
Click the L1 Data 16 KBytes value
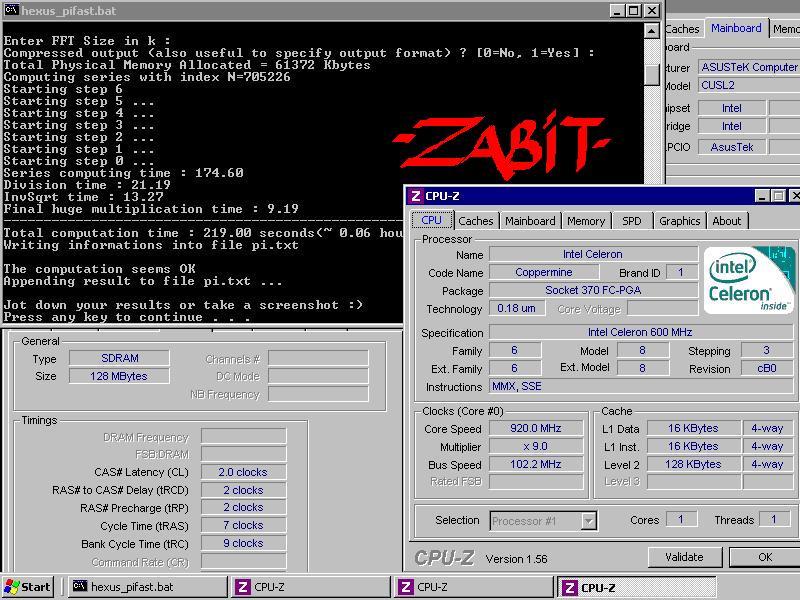tap(693, 429)
